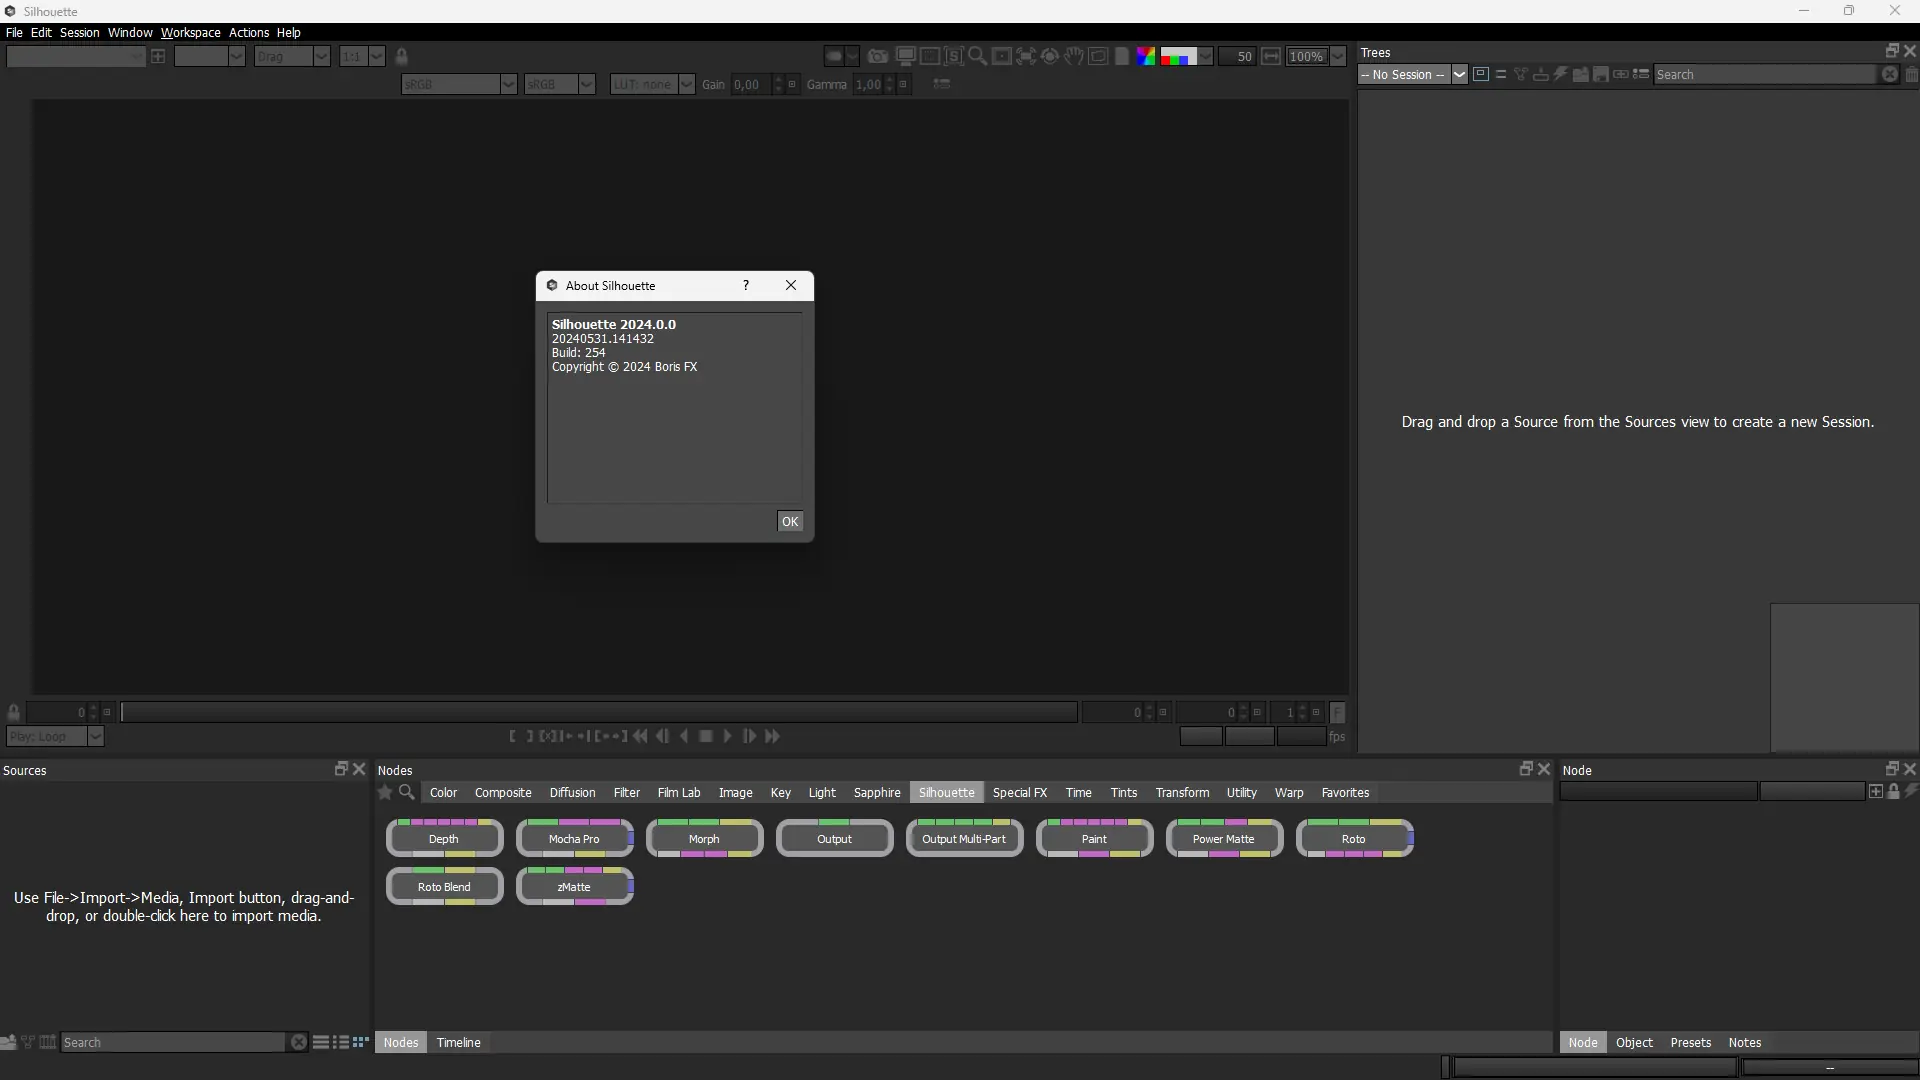Expand the Play: Loop dropdown
Screen dimensions: 1920x1080
95,737
